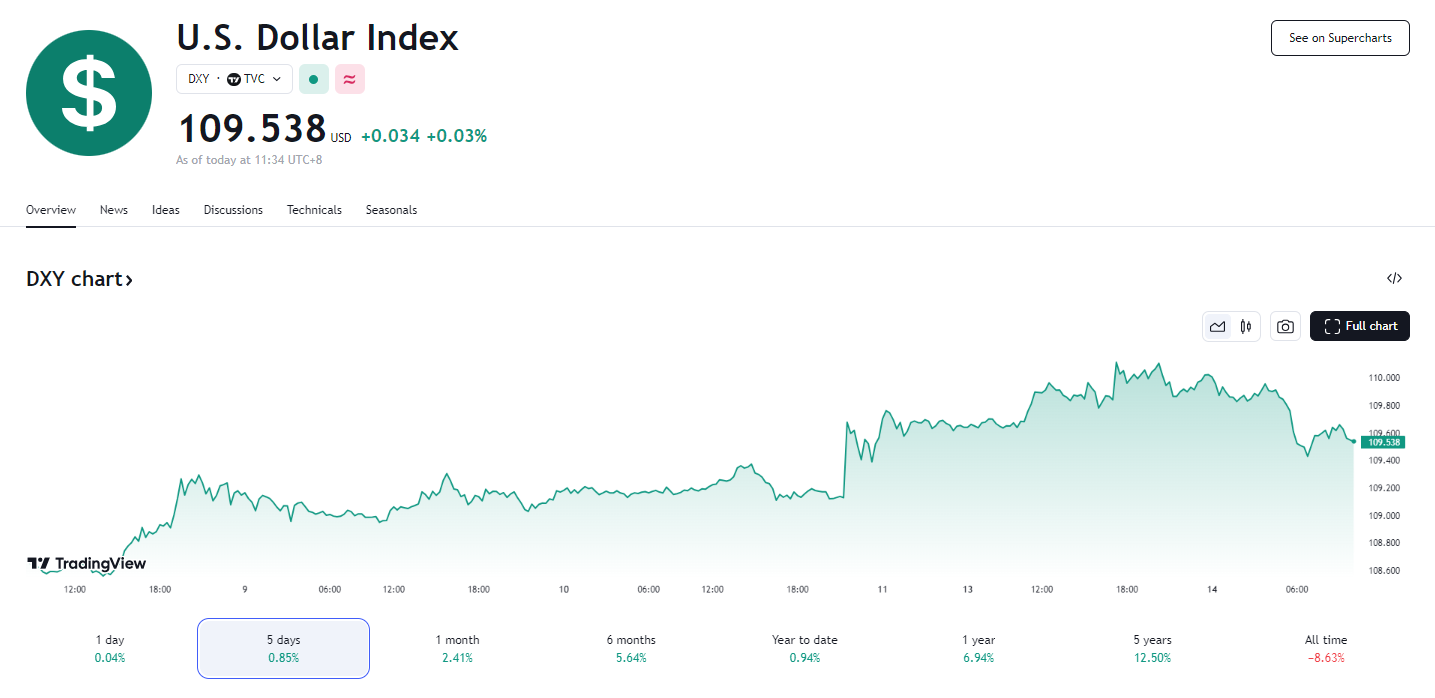This screenshot has height=698, width=1435.
Task: Expand the DXY chart heading arrow
Action: pyautogui.click(x=129, y=280)
